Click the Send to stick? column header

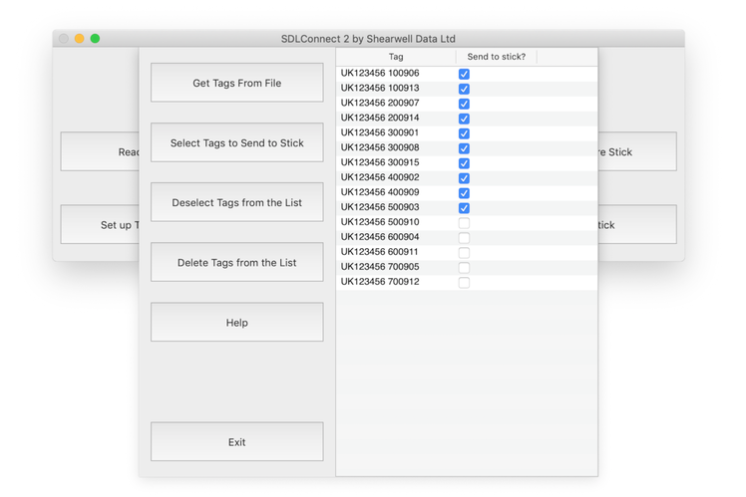click(x=496, y=57)
